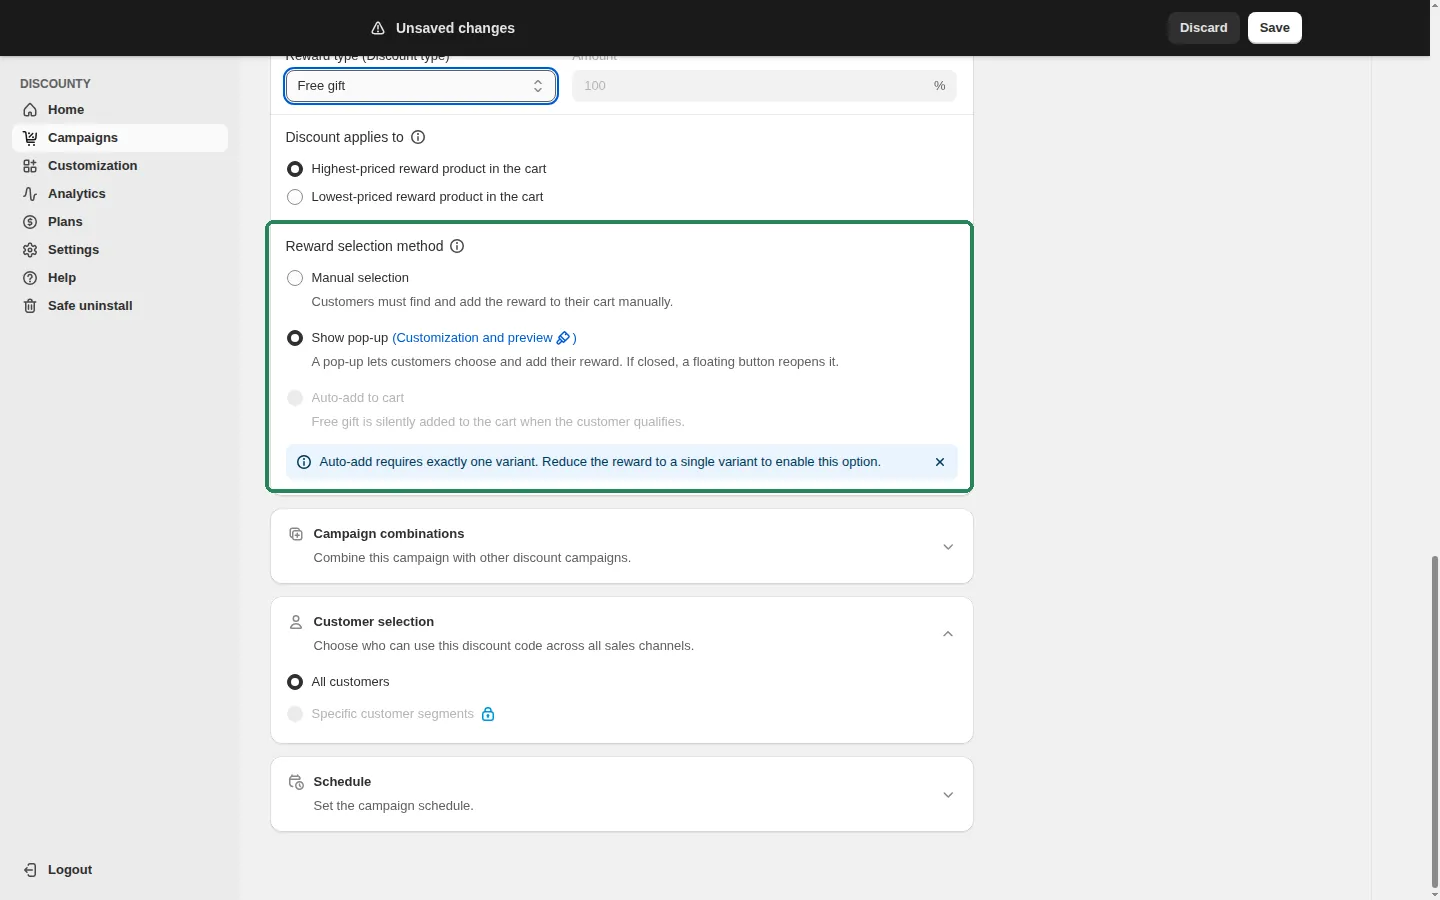Discard the unsaved changes
This screenshot has height=900, width=1440.
click(1204, 28)
